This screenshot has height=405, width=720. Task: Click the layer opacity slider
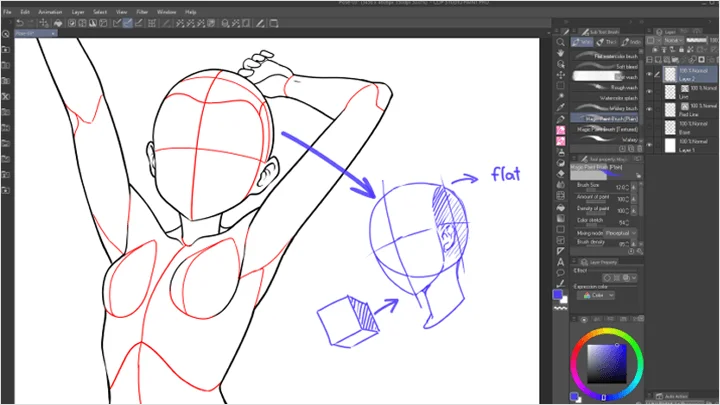click(x=697, y=40)
